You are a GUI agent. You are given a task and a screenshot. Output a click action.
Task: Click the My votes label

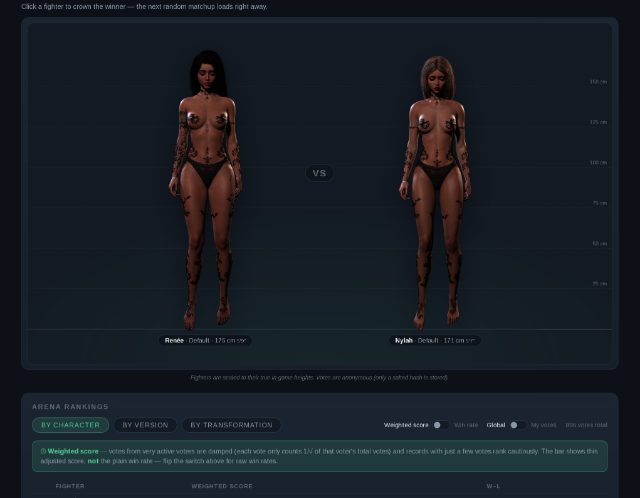click(x=543, y=425)
